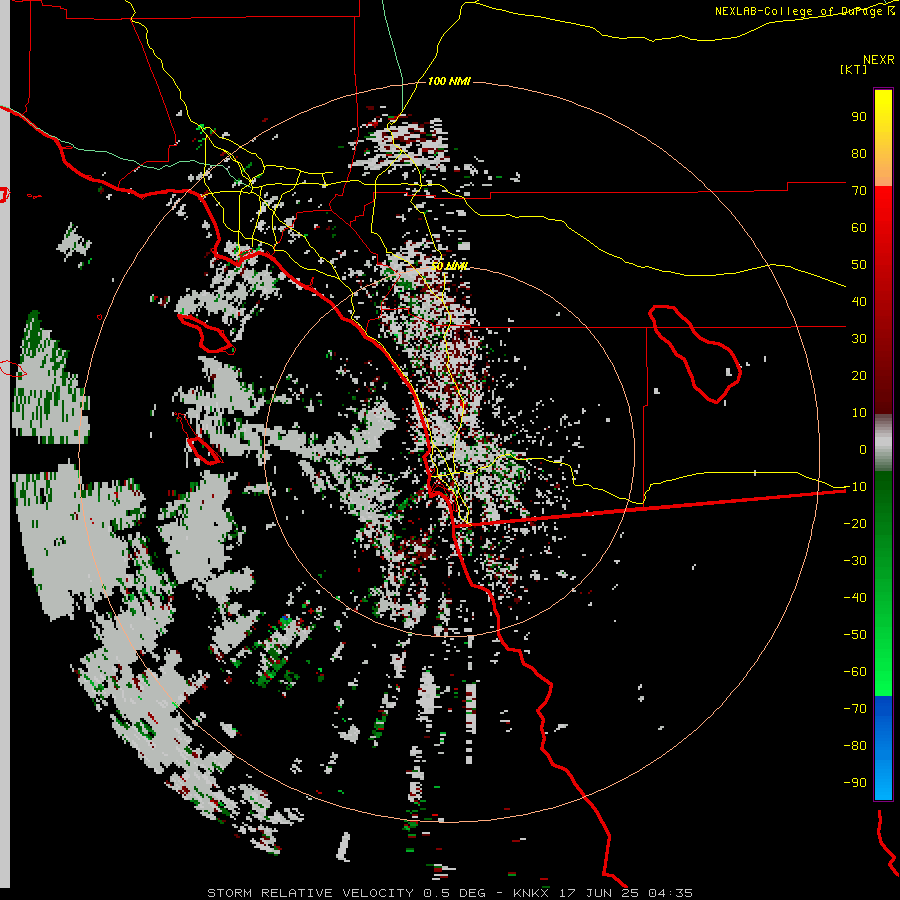Select the -80 knot scale label
The image size is (900, 900).
pyautogui.click(x=855, y=746)
